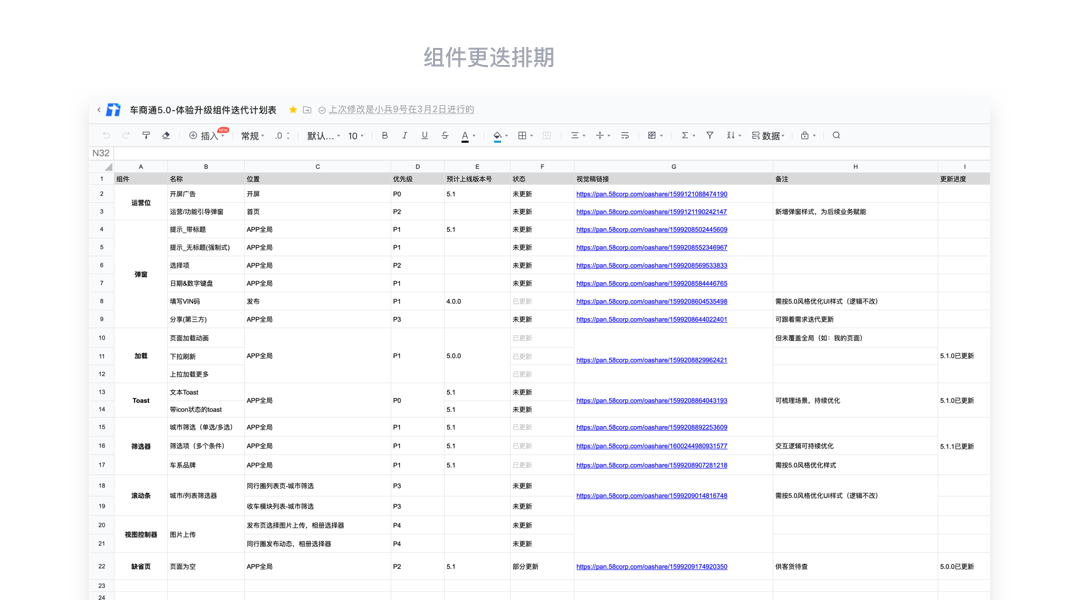Open the fill color picker
The width and height of the screenshot is (1080, 600).
[499, 136]
